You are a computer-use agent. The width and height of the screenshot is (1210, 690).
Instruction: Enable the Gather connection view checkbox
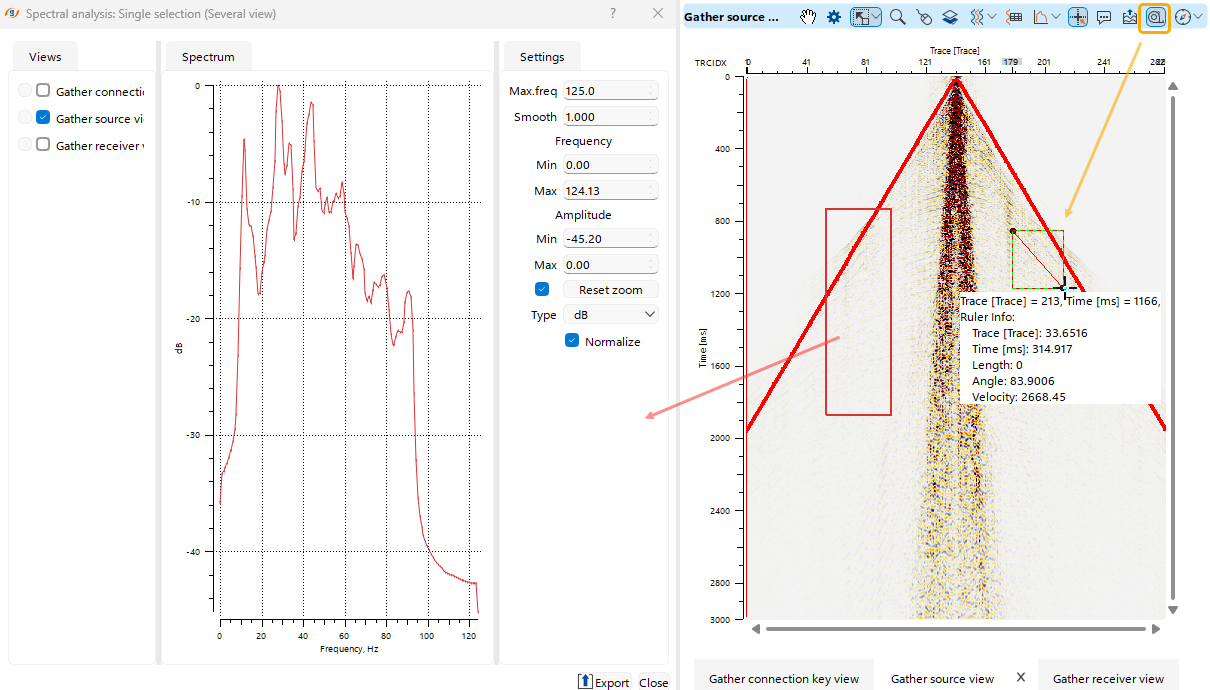[43, 91]
